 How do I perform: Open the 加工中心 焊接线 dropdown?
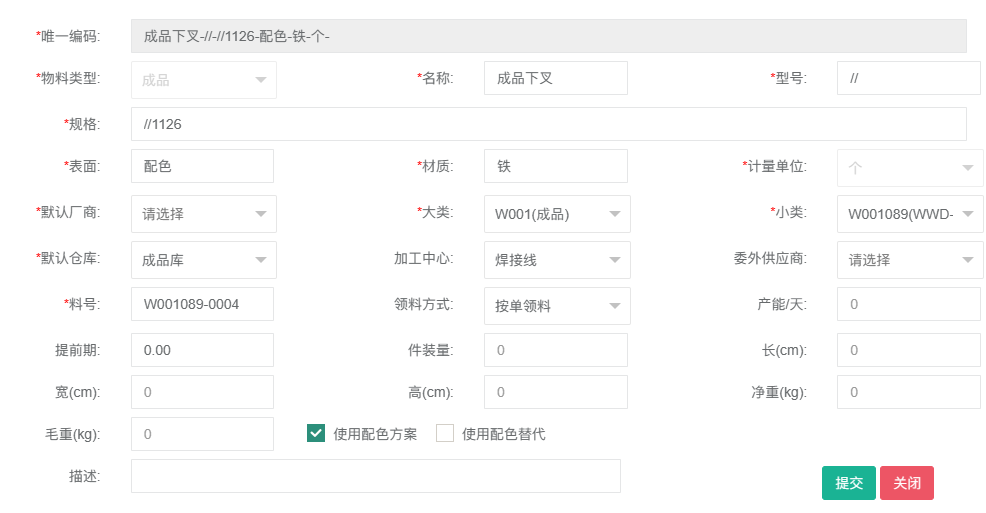pos(556,259)
